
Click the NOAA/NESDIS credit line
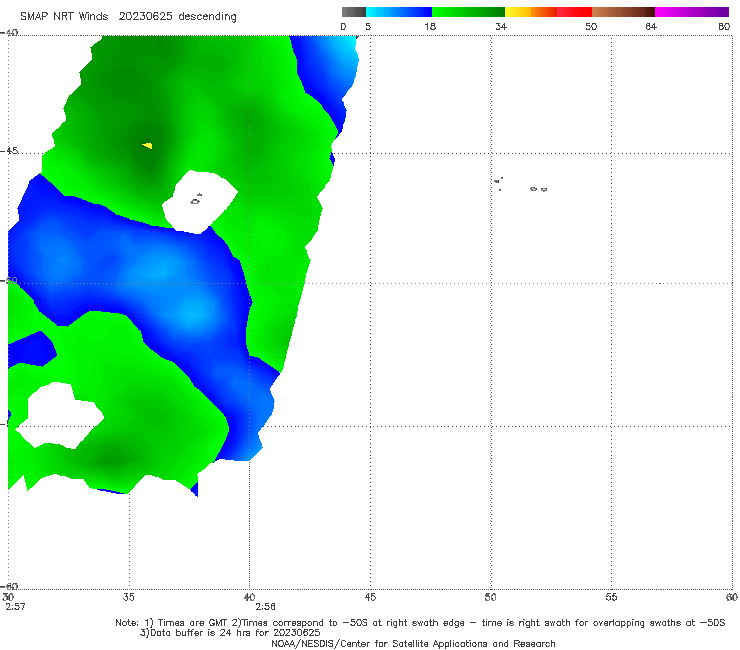(413, 643)
